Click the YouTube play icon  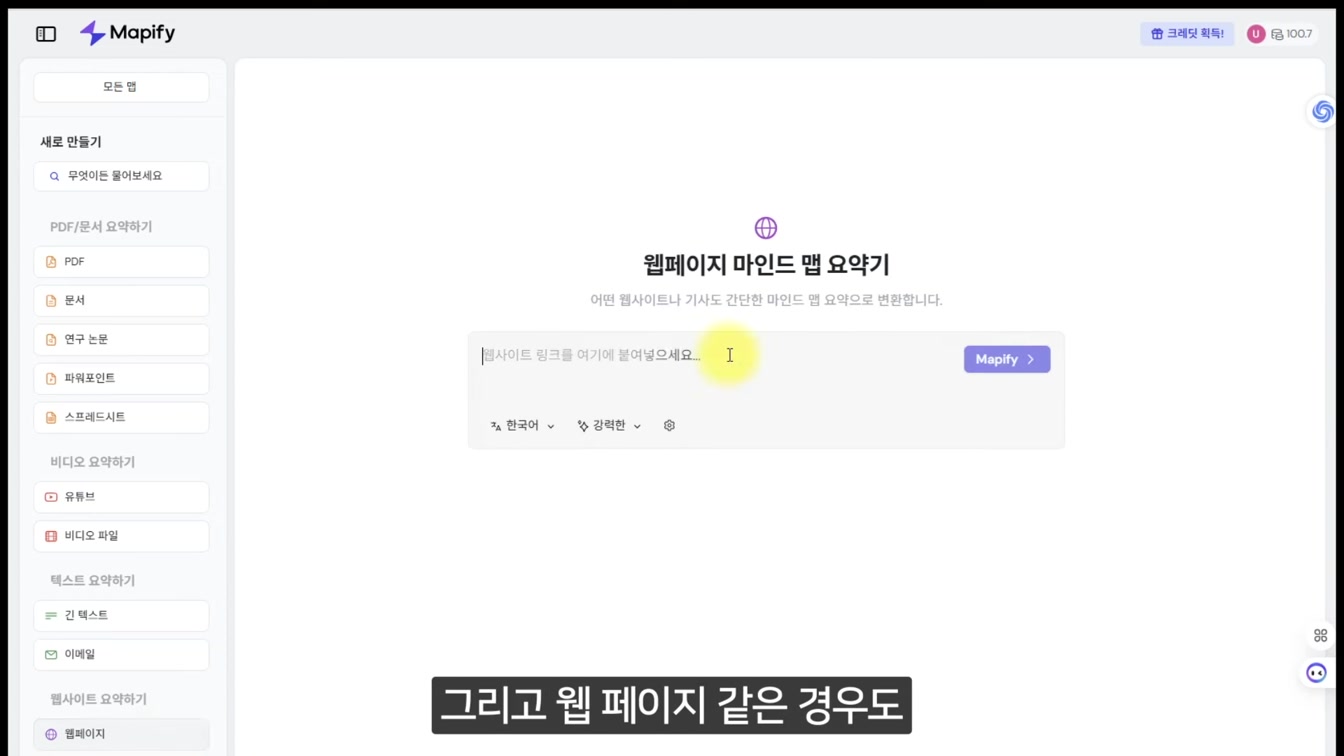[51, 497]
